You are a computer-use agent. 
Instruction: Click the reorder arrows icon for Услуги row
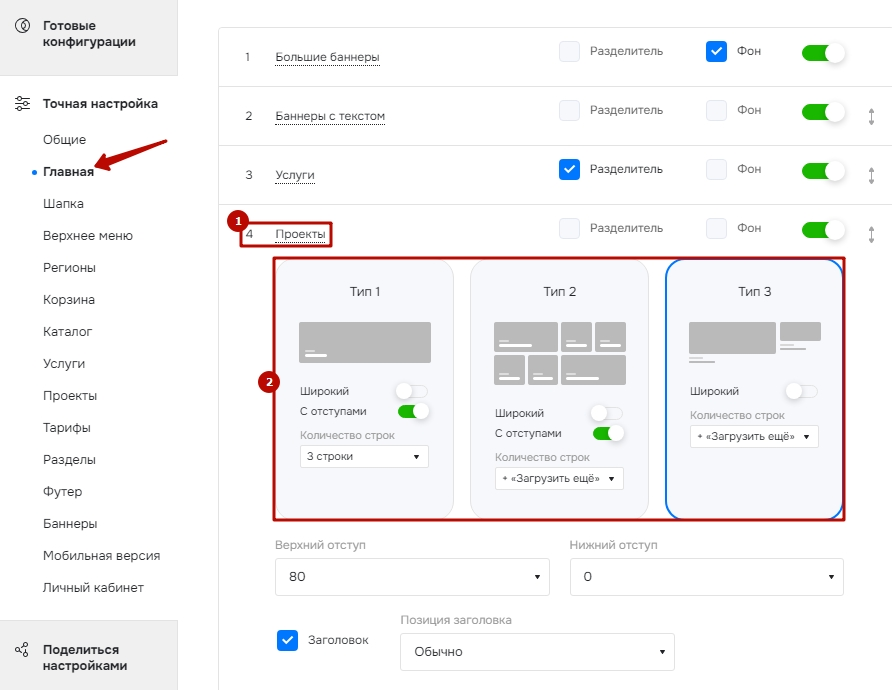tap(871, 175)
